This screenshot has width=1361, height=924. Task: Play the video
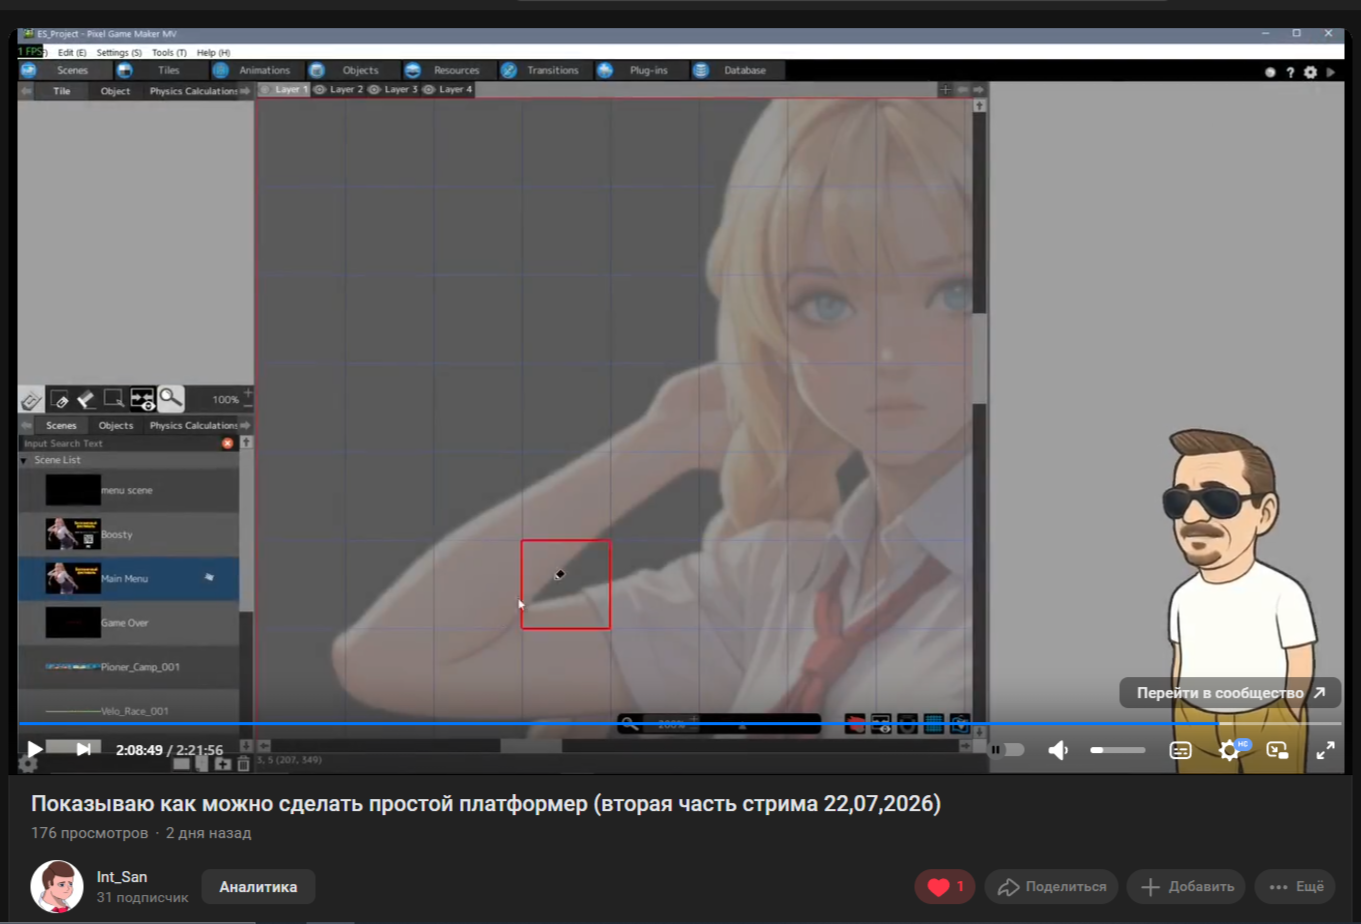click(x=35, y=749)
